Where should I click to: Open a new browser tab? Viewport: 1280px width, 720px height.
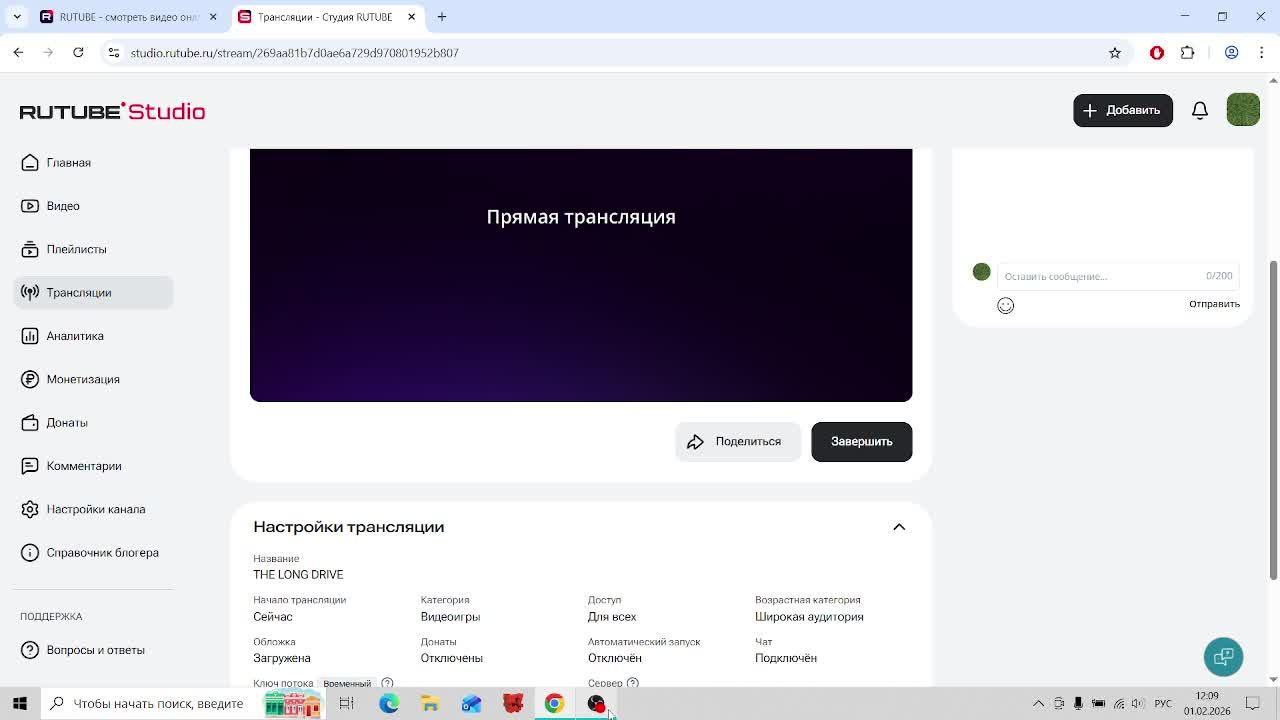click(441, 17)
